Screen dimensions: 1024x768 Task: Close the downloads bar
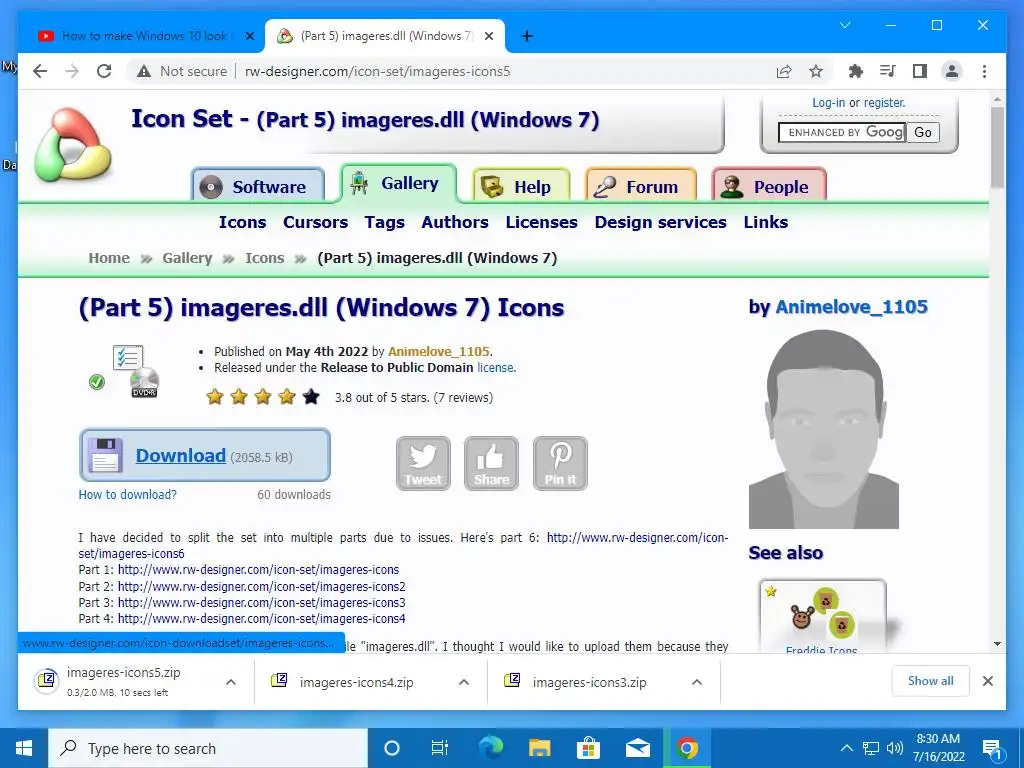987,681
